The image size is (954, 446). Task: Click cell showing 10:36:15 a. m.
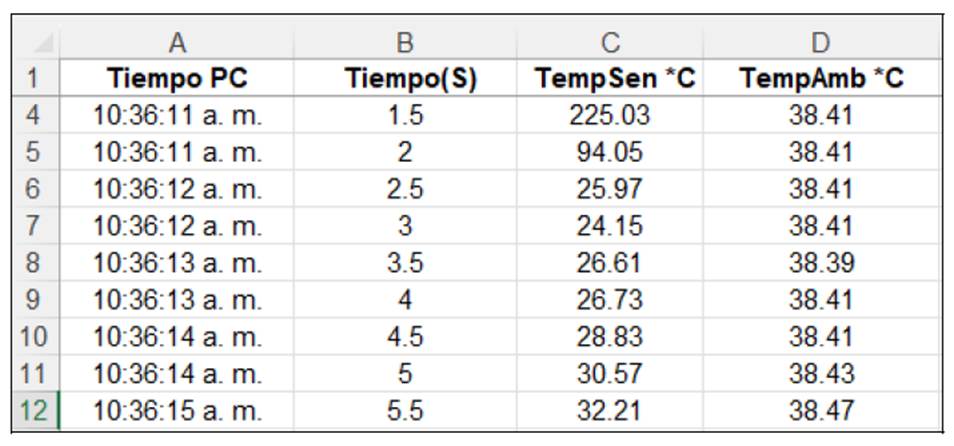coord(177,410)
